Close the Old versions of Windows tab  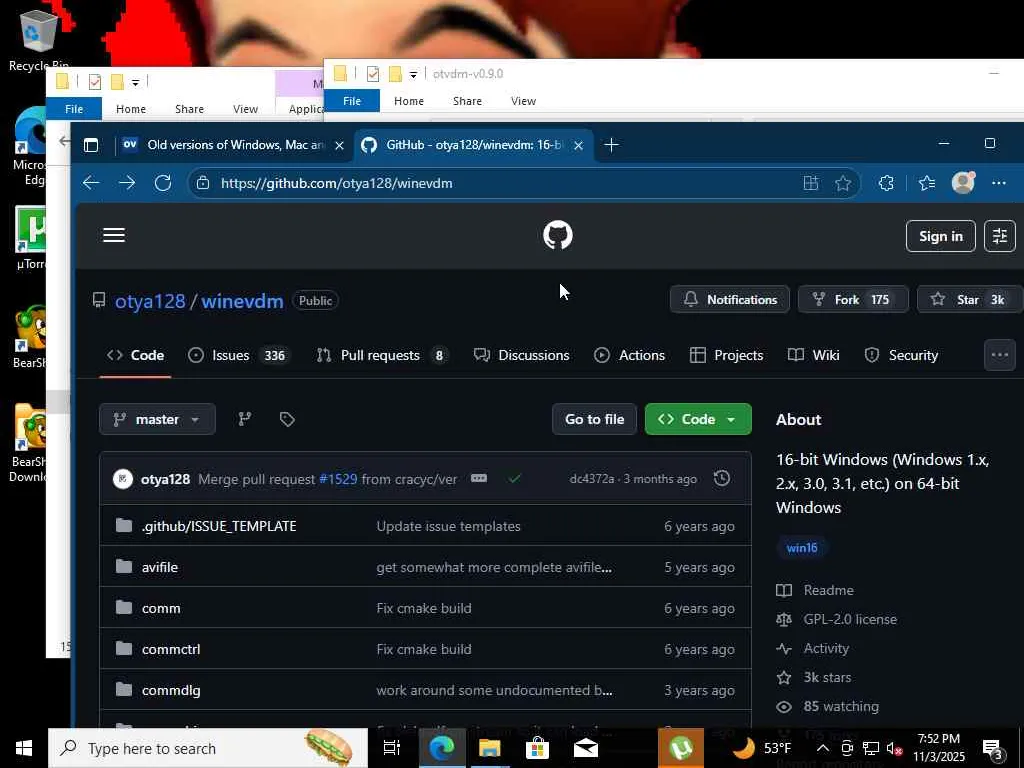point(339,146)
